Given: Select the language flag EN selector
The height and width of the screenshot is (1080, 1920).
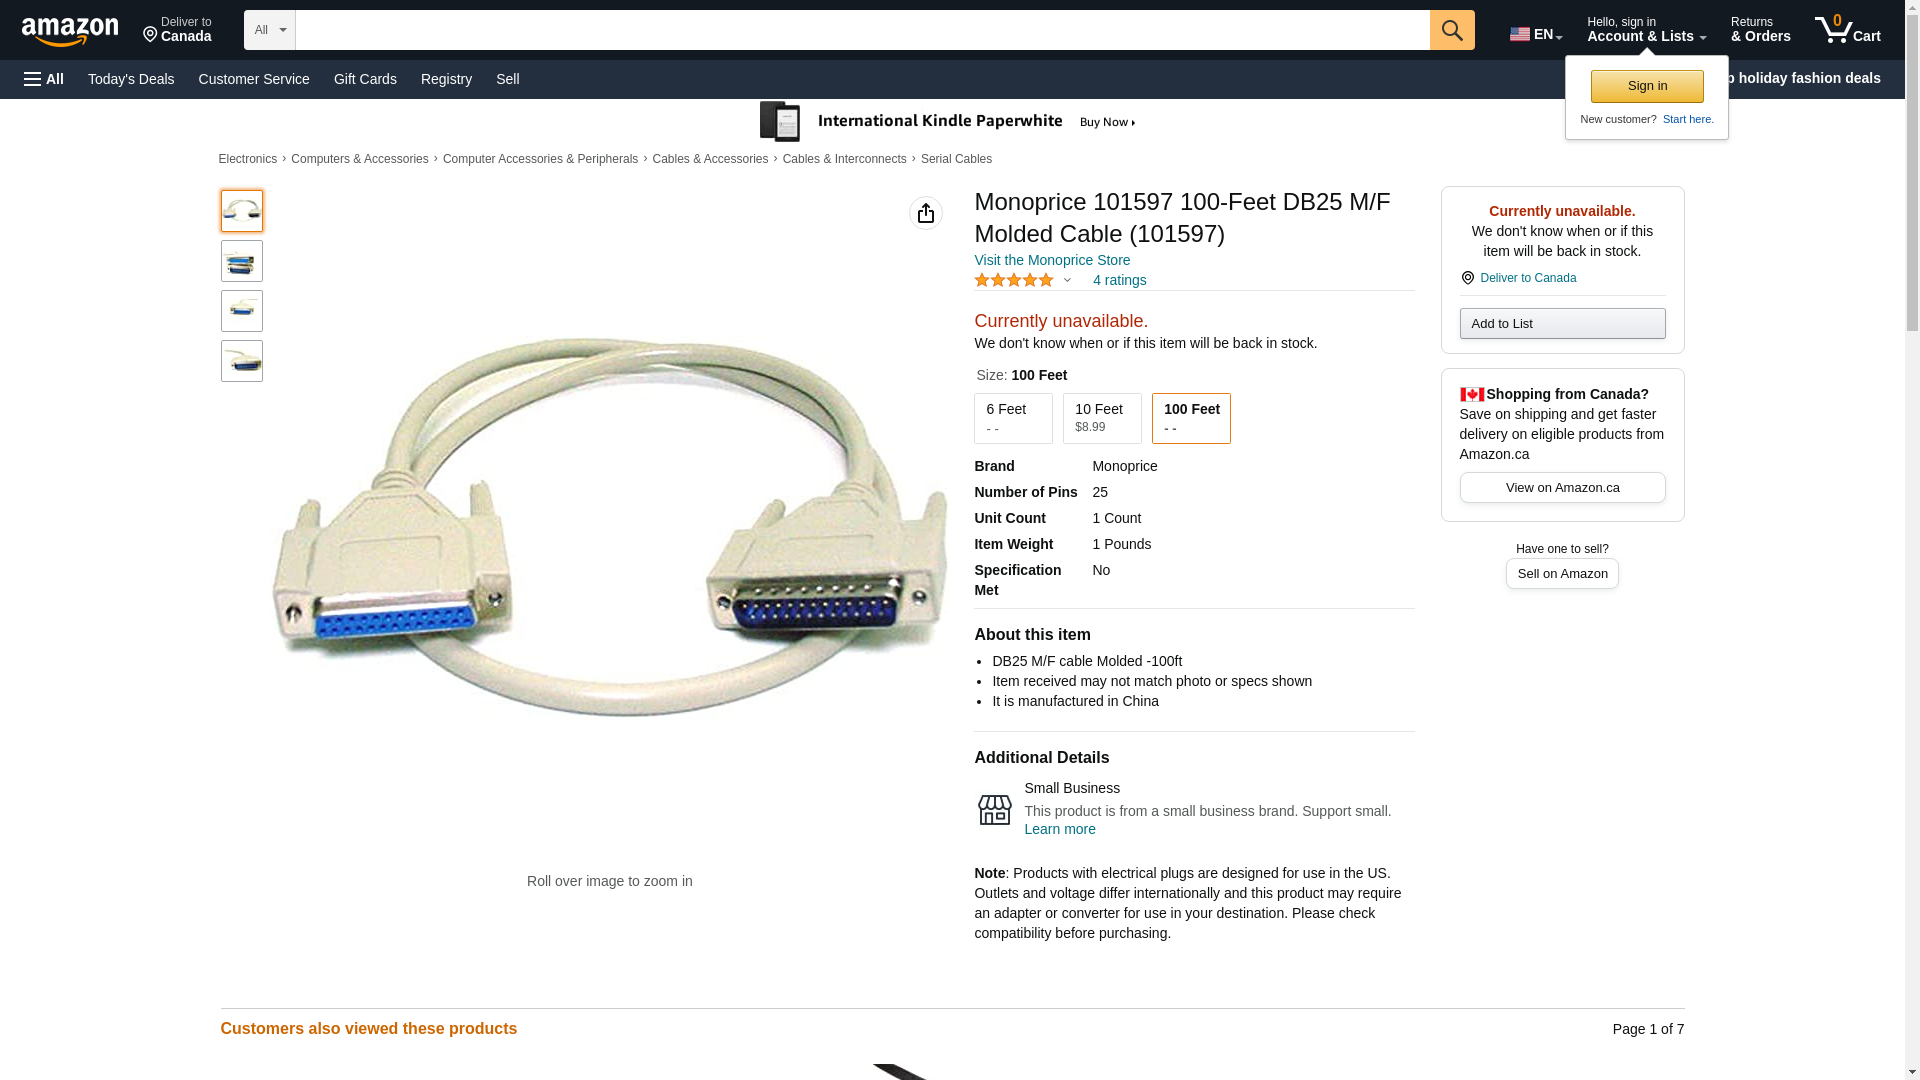Looking at the screenshot, I should tap(1536, 34).
